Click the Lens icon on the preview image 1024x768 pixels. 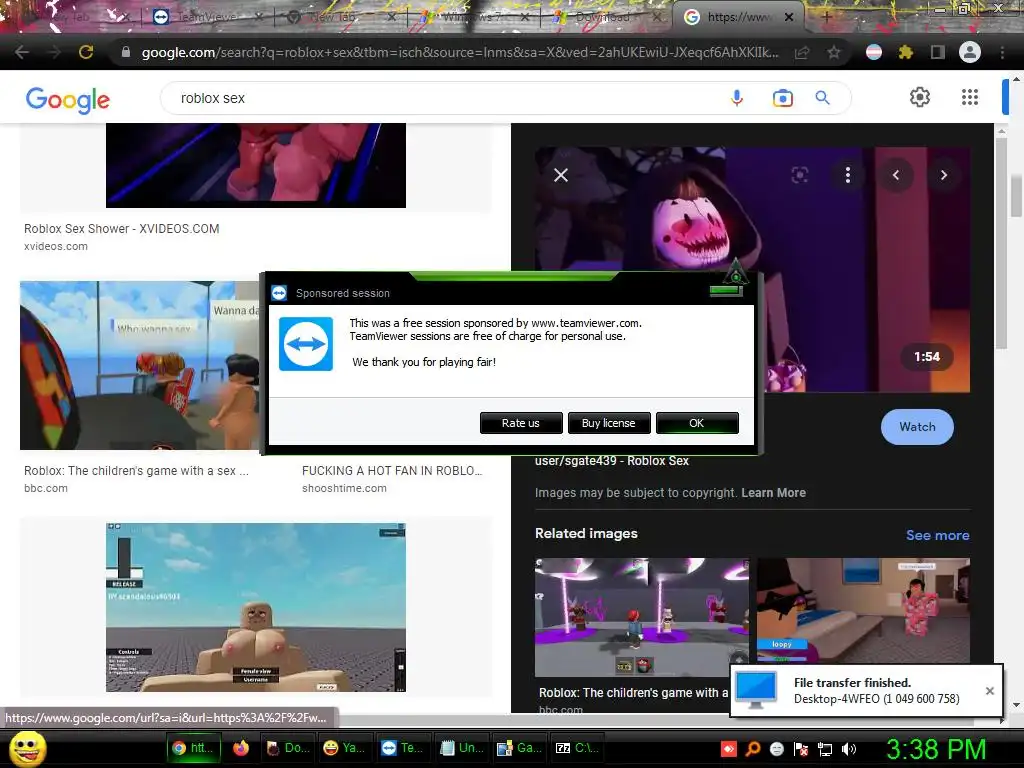pos(799,175)
